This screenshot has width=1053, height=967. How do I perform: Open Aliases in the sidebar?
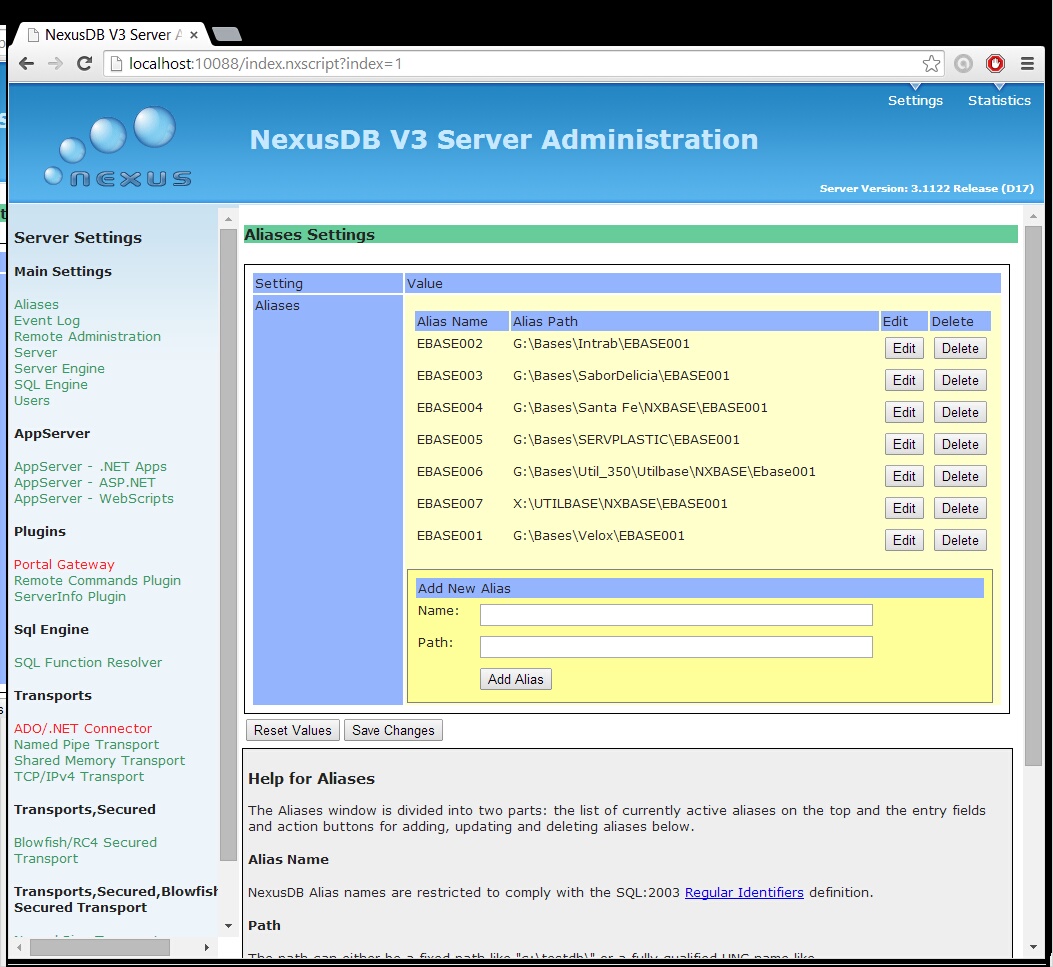(36, 304)
